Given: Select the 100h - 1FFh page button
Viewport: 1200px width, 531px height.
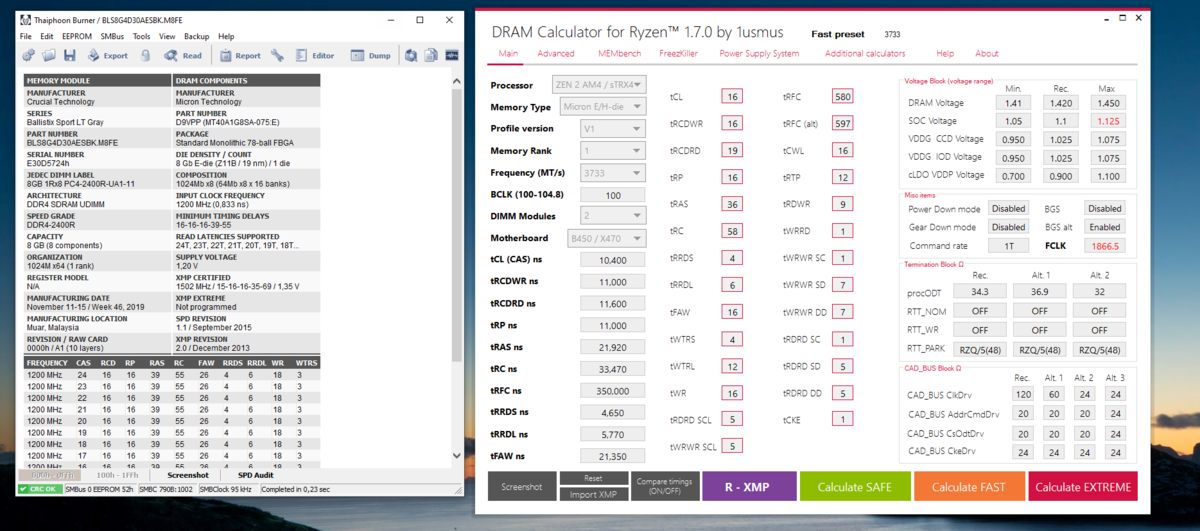Looking at the screenshot, I should 117,476.
